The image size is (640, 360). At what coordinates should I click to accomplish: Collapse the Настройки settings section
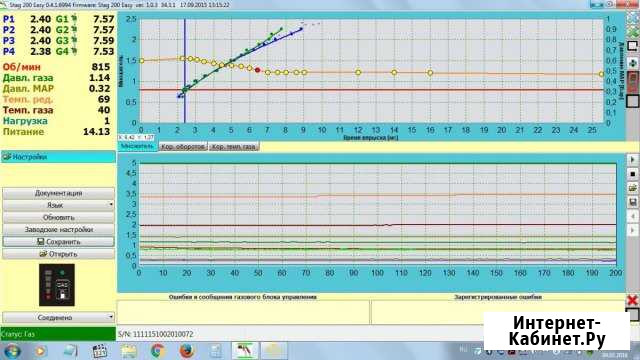[58, 157]
